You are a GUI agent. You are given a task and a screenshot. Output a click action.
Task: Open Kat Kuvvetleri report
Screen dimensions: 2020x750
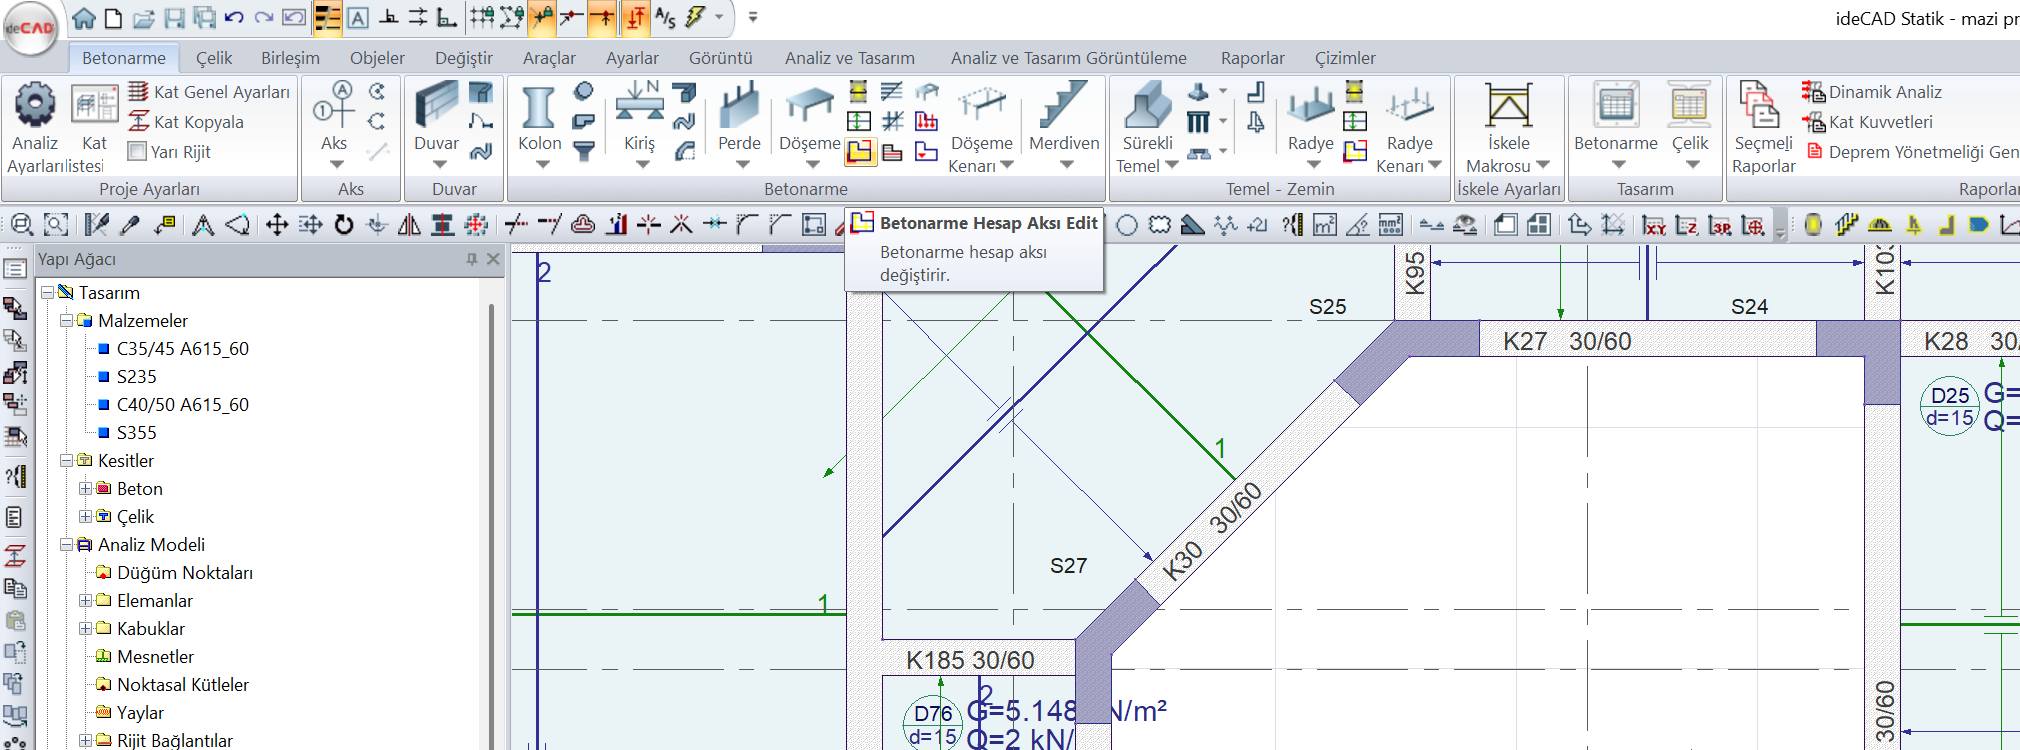[1868, 122]
